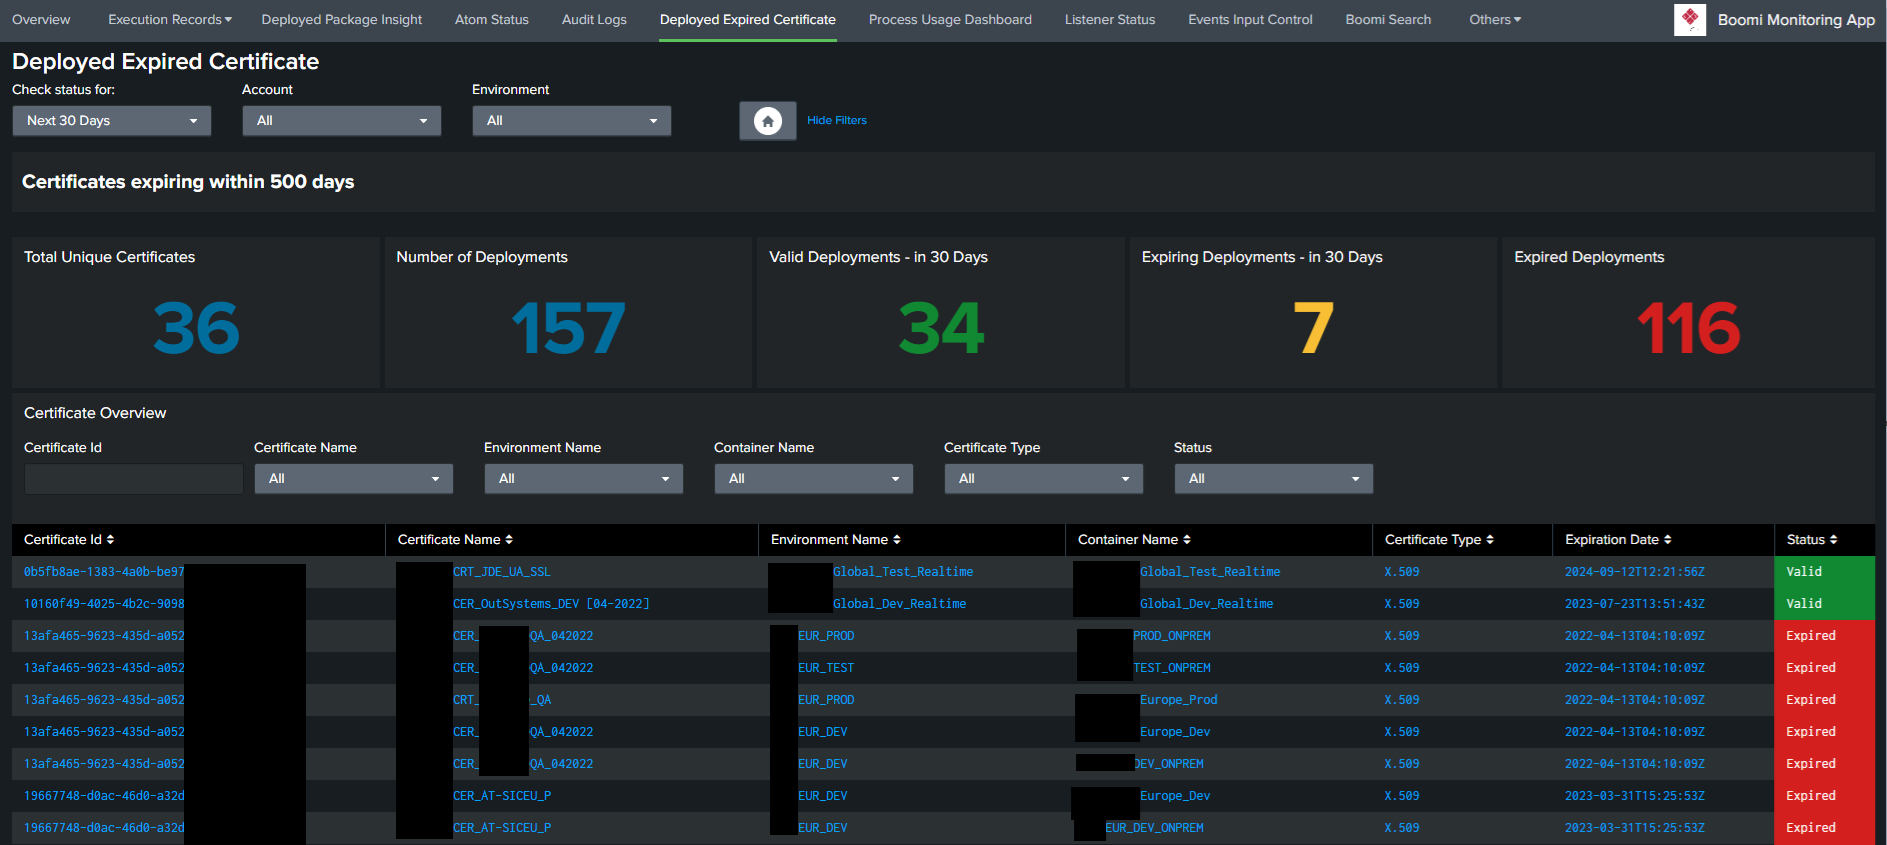Open the Environment Name filter dropdown
Screen dimensions: 1887x845
pos(584,479)
